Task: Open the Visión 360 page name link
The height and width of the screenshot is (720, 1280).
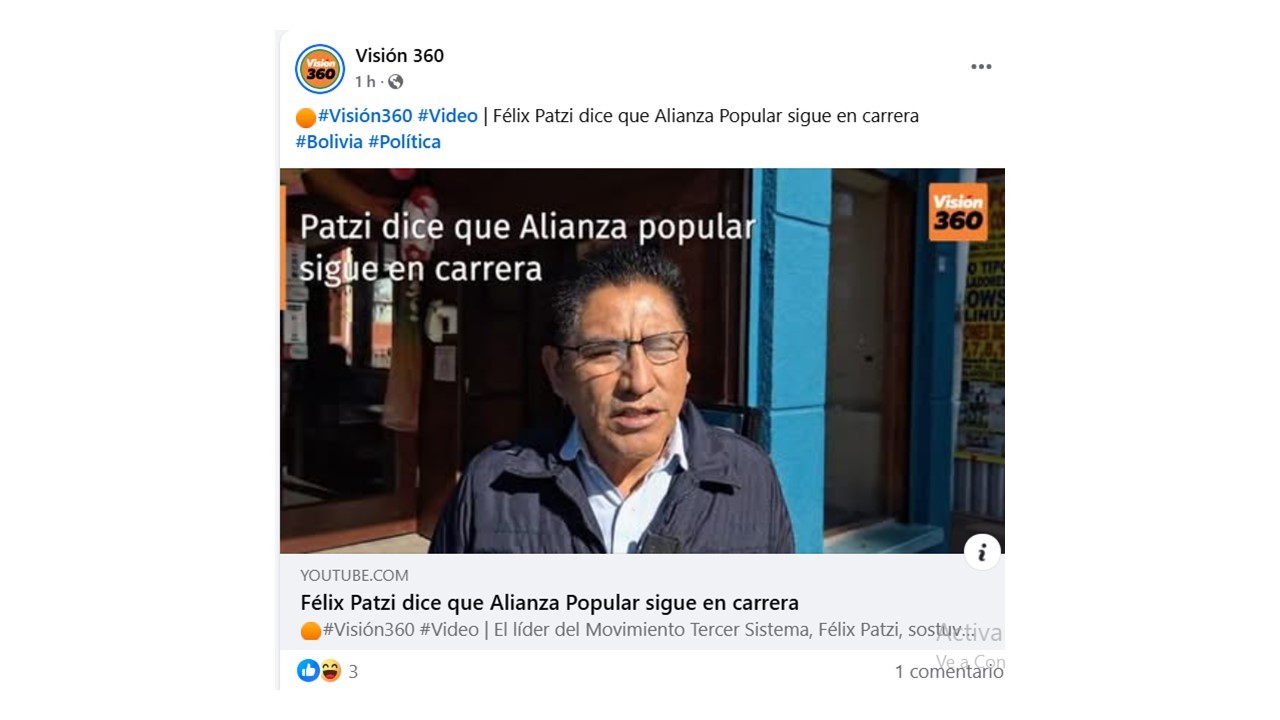Action: tap(399, 56)
